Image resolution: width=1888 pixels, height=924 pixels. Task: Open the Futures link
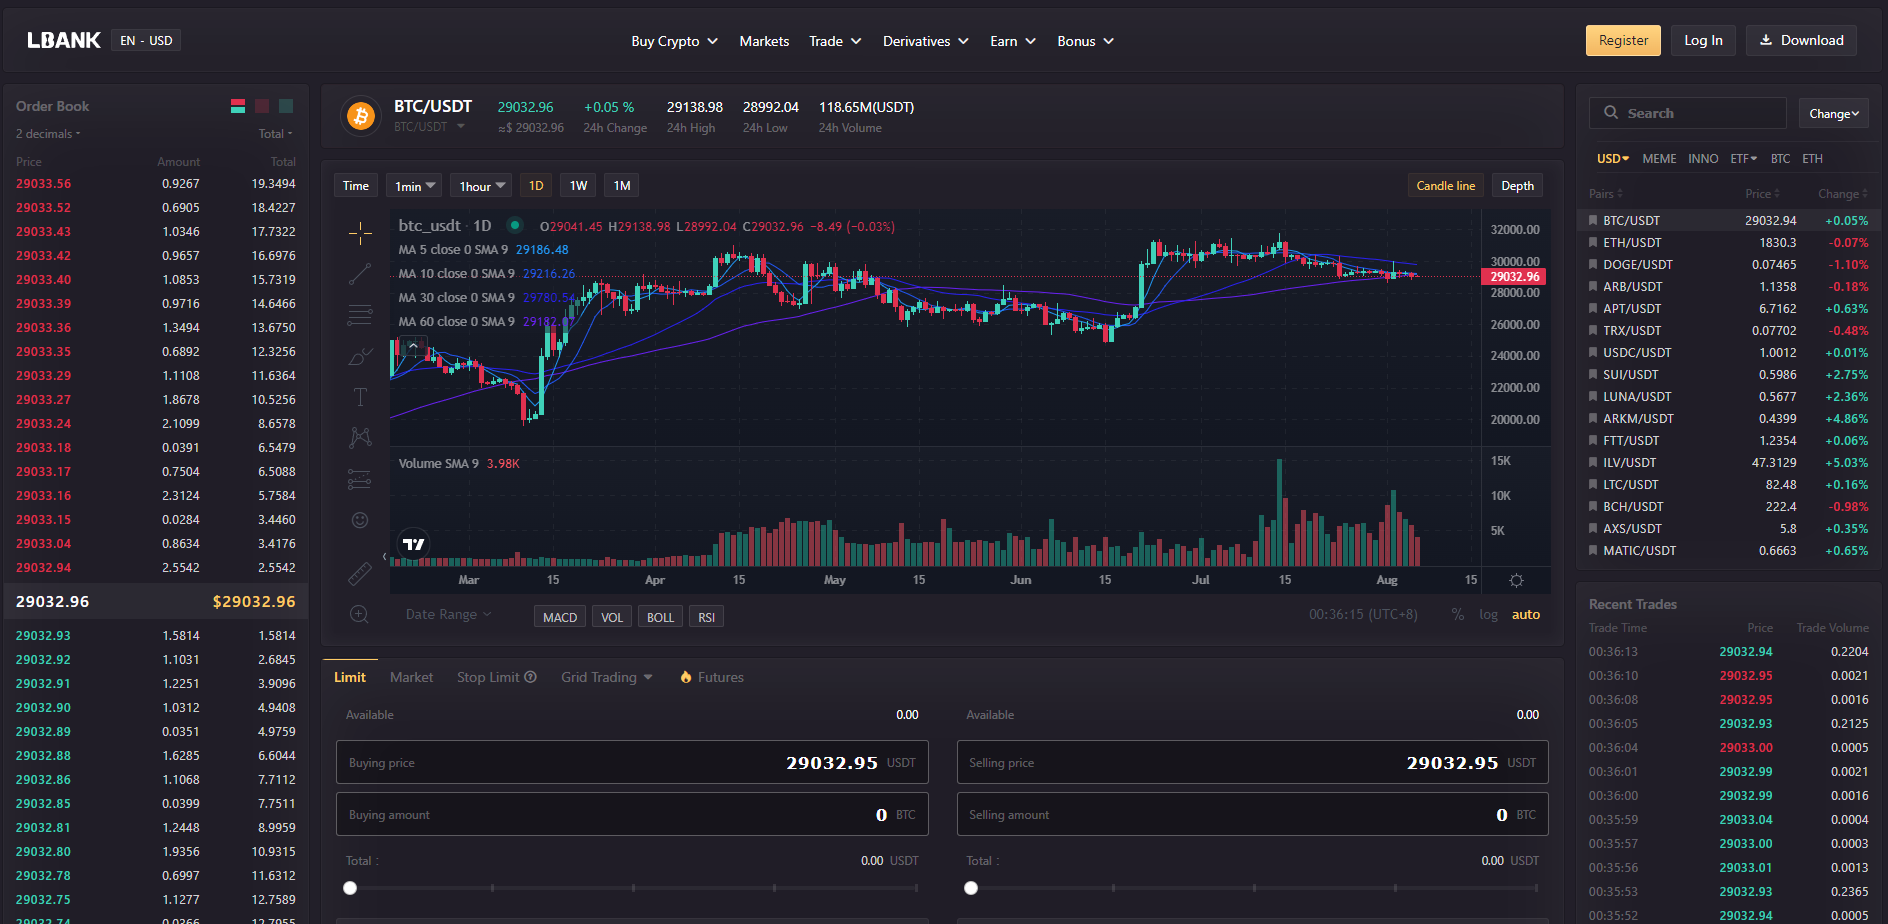(711, 677)
